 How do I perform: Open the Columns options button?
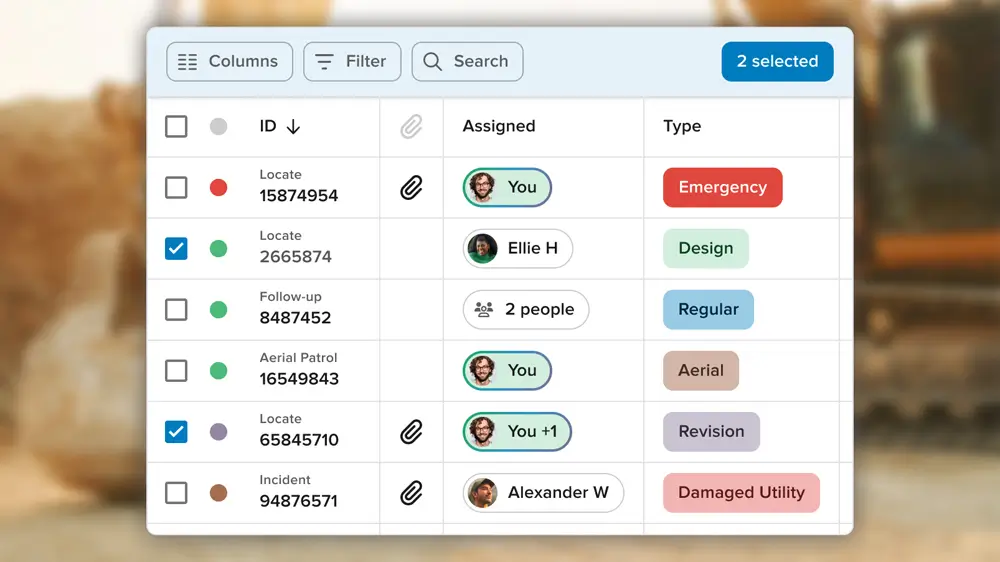tap(230, 61)
